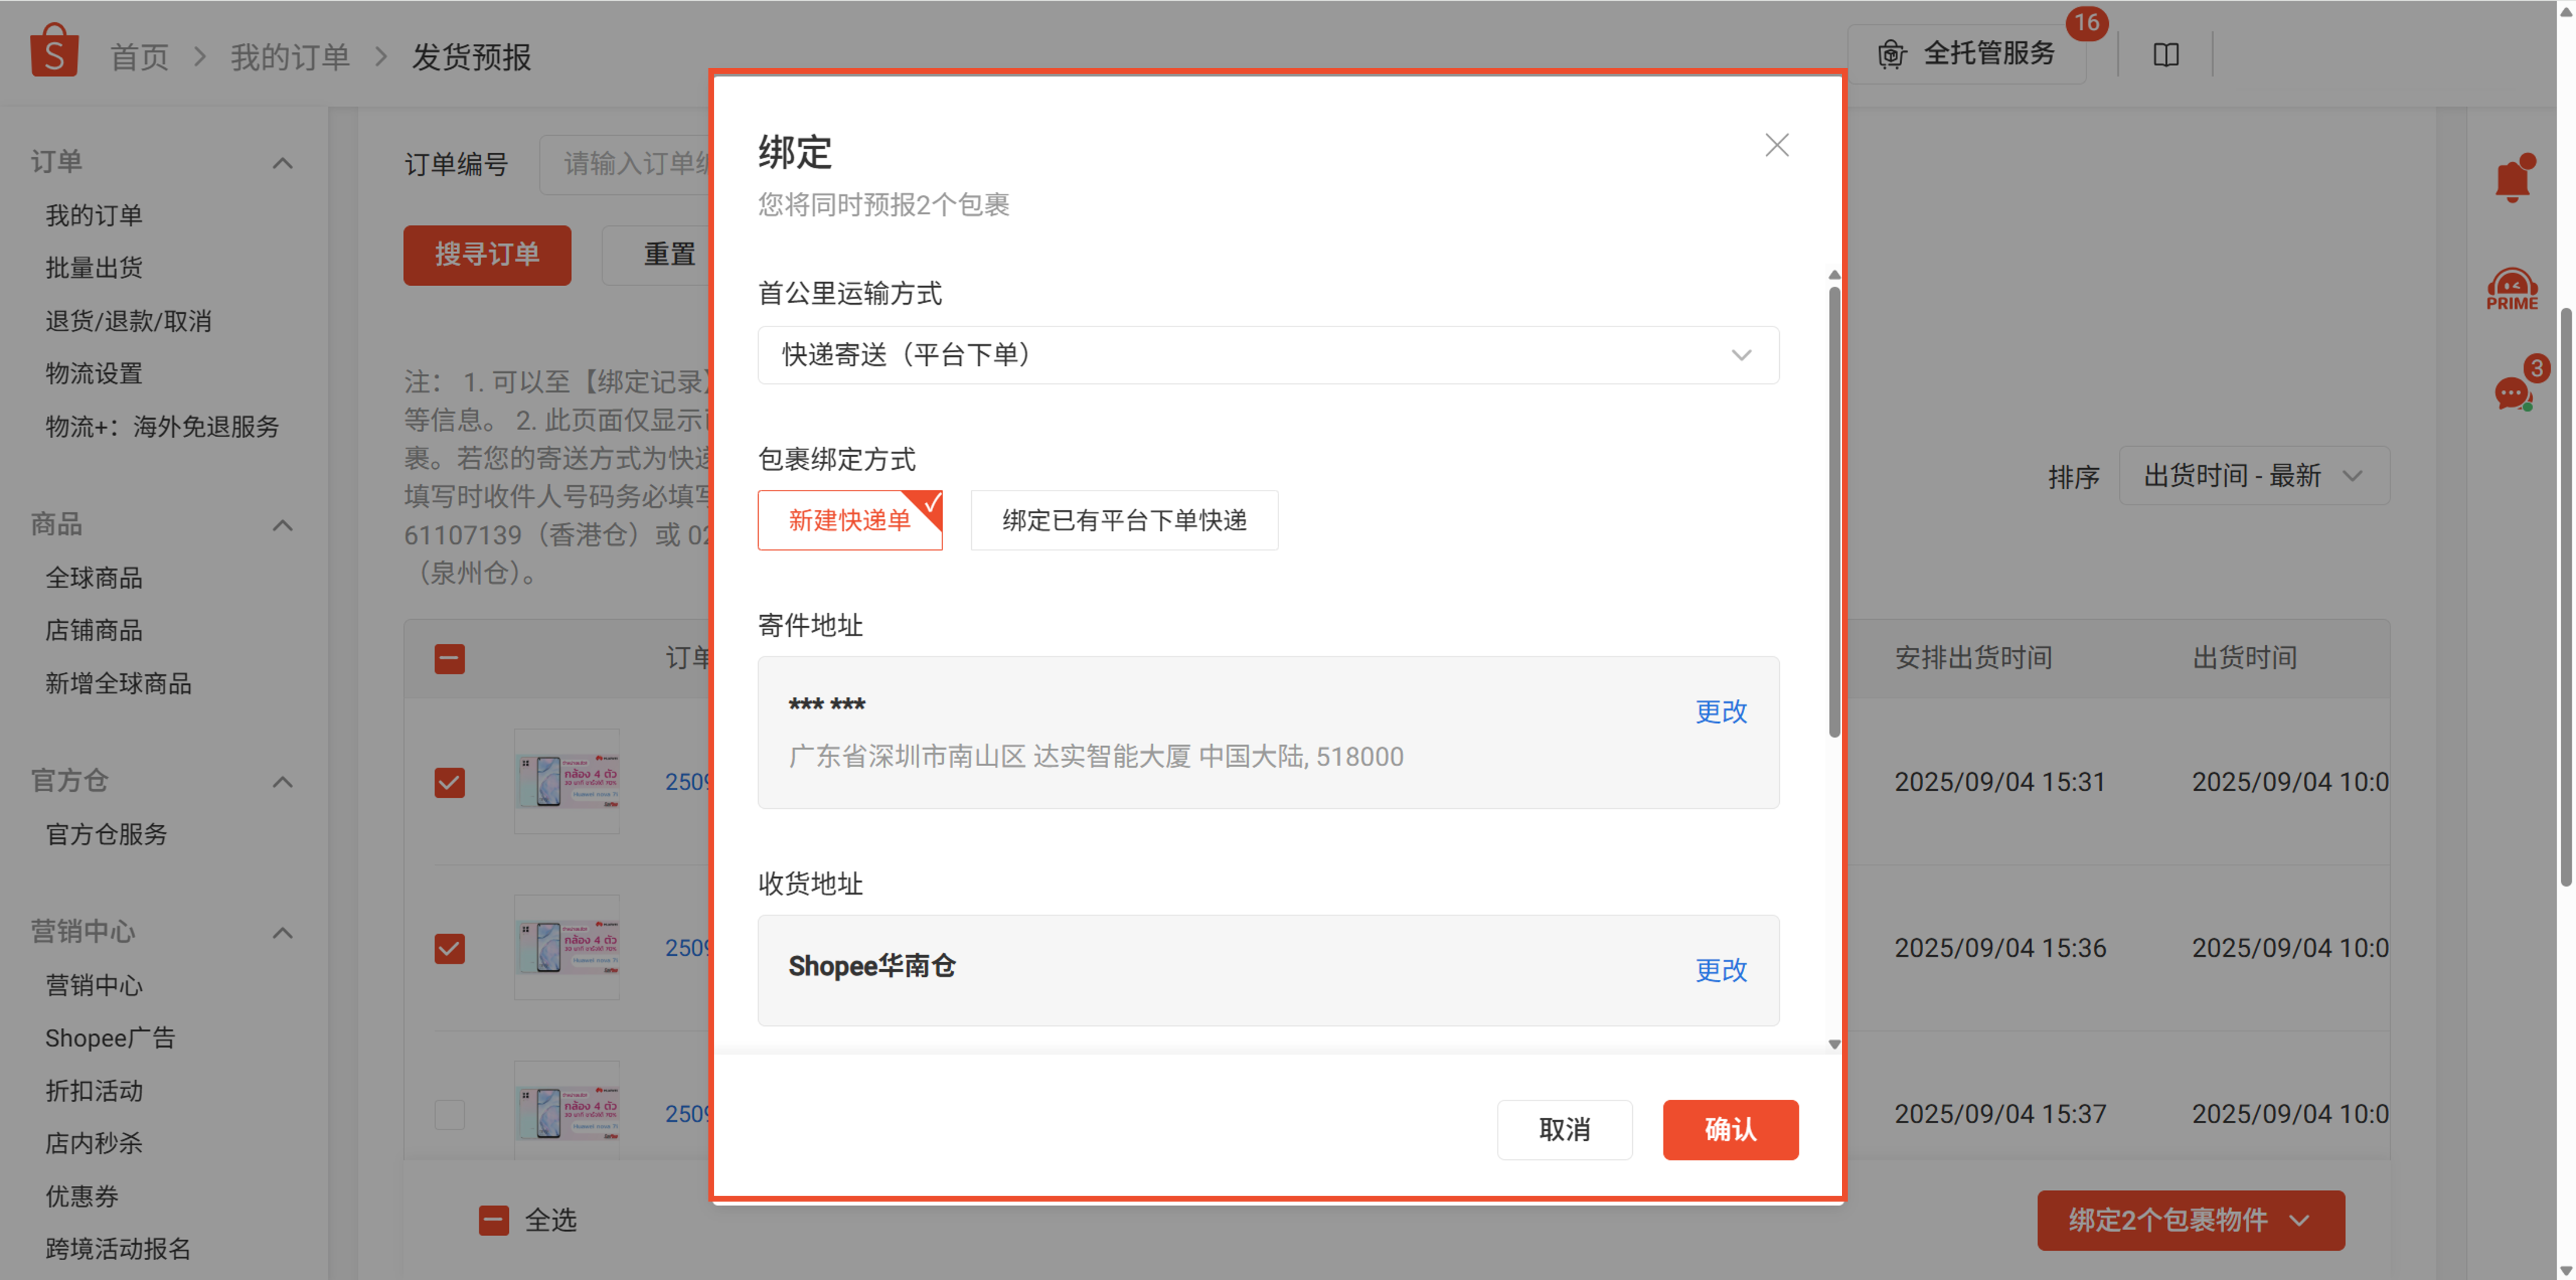Click 更改 for Shopee华南仓 address
The width and height of the screenshot is (2576, 1280).
coord(1720,970)
